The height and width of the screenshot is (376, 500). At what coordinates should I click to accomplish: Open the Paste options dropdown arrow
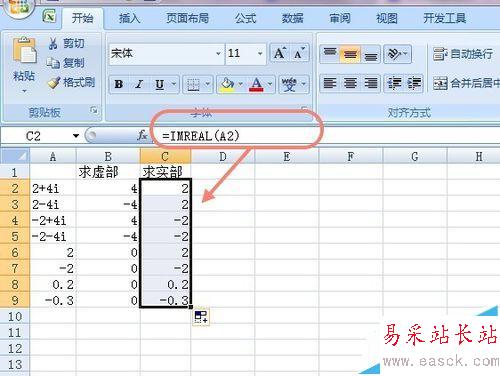pyautogui.click(x=24, y=91)
